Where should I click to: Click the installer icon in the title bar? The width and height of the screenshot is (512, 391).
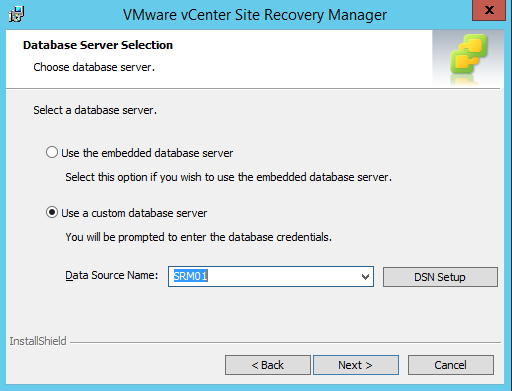(x=16, y=14)
